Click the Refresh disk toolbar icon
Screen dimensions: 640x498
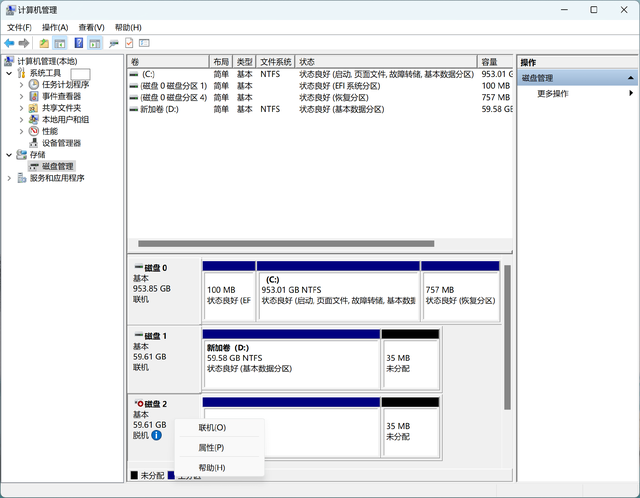click(114, 43)
